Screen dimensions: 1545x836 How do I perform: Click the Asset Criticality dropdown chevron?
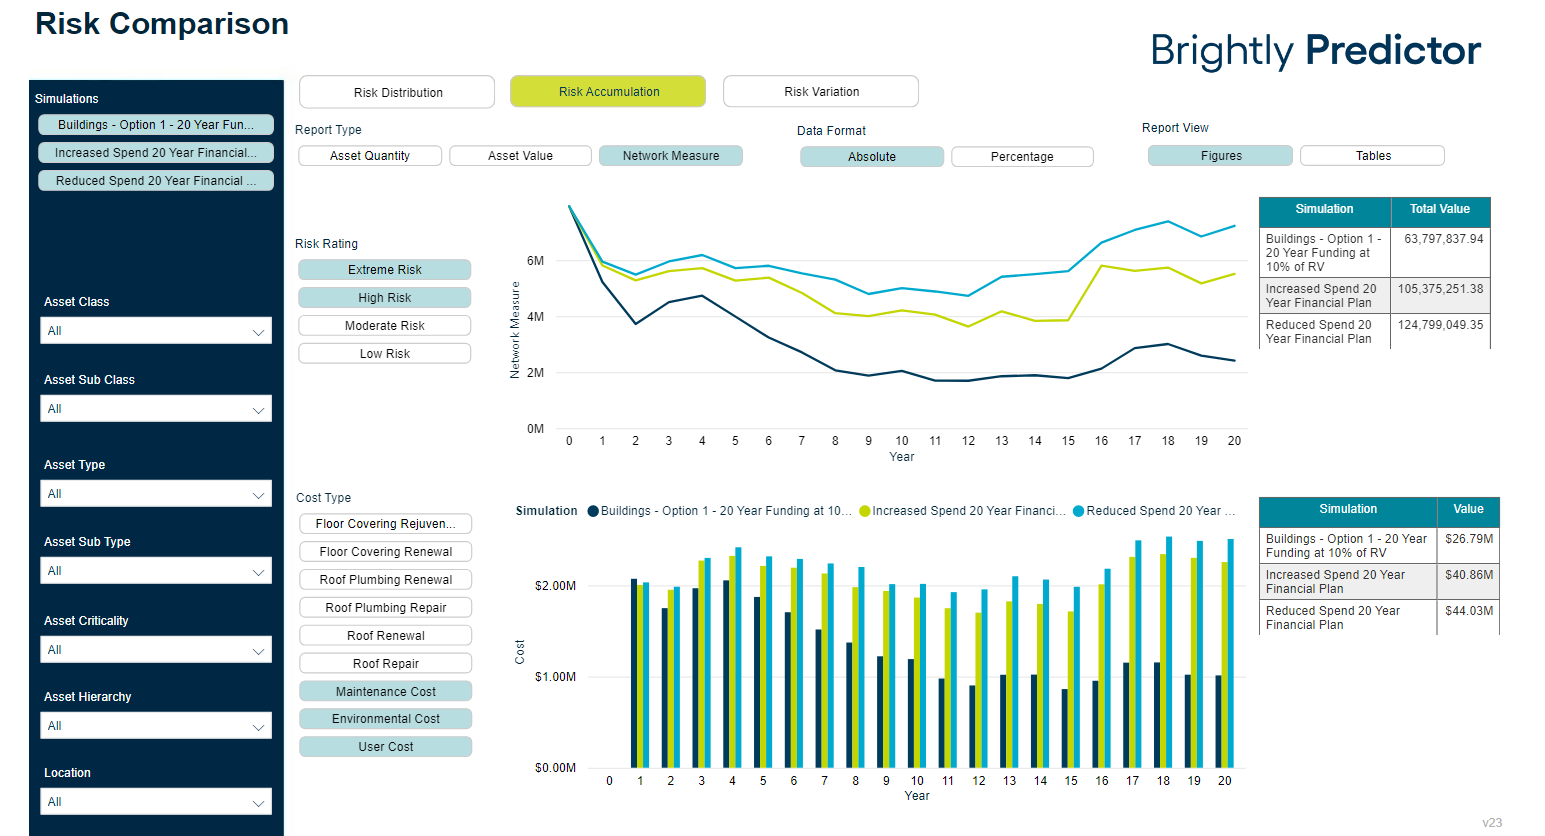(x=258, y=651)
